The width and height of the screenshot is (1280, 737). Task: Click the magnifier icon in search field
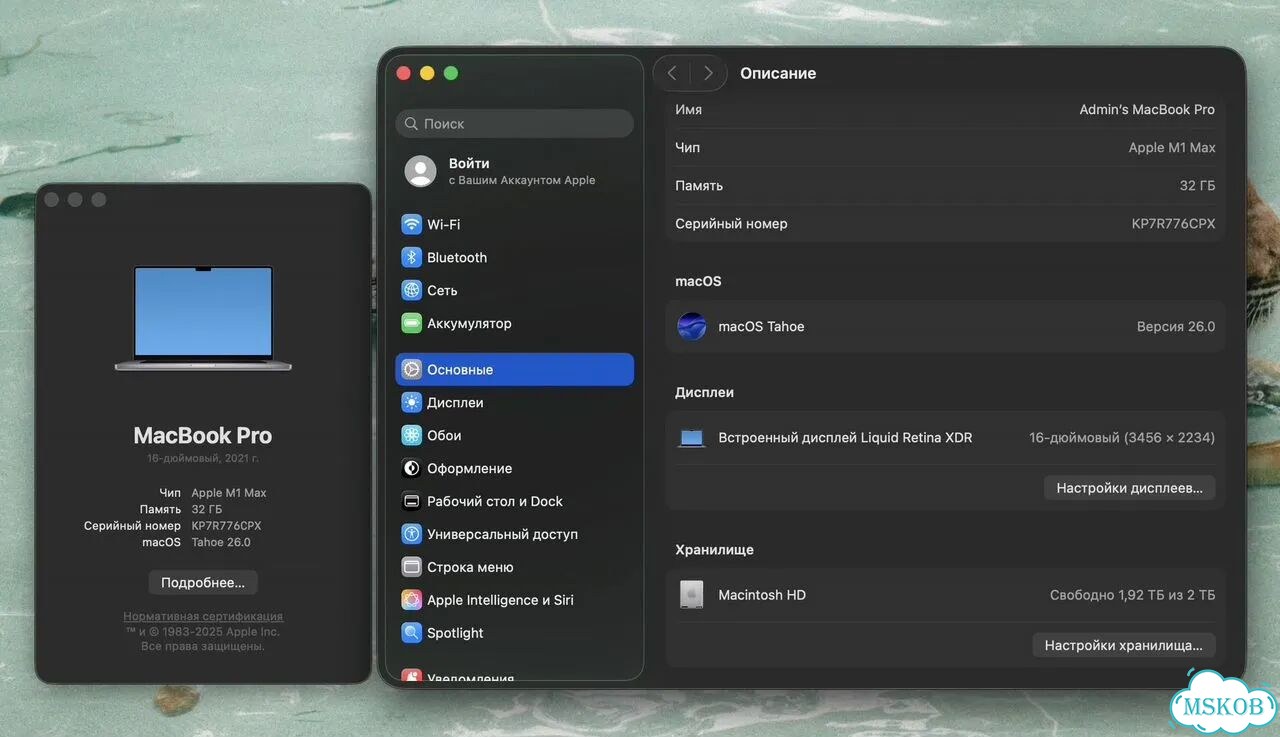(410, 124)
